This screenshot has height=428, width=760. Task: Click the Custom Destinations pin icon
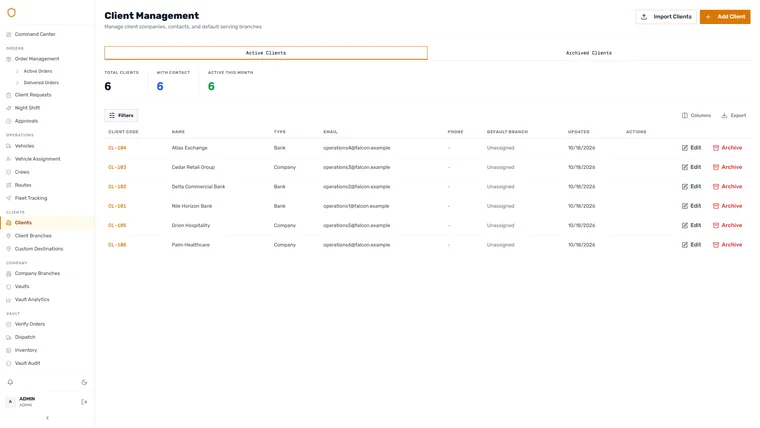pyautogui.click(x=8, y=249)
